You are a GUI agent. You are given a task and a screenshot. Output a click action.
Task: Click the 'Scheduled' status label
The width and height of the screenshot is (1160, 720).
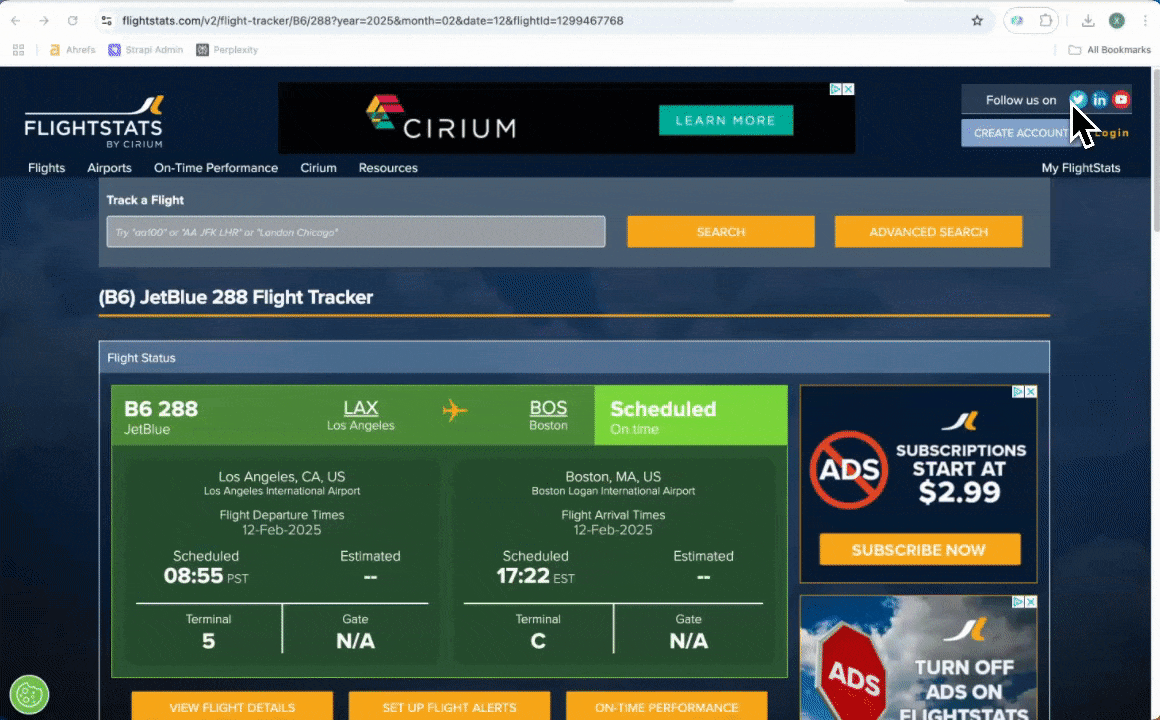point(663,409)
